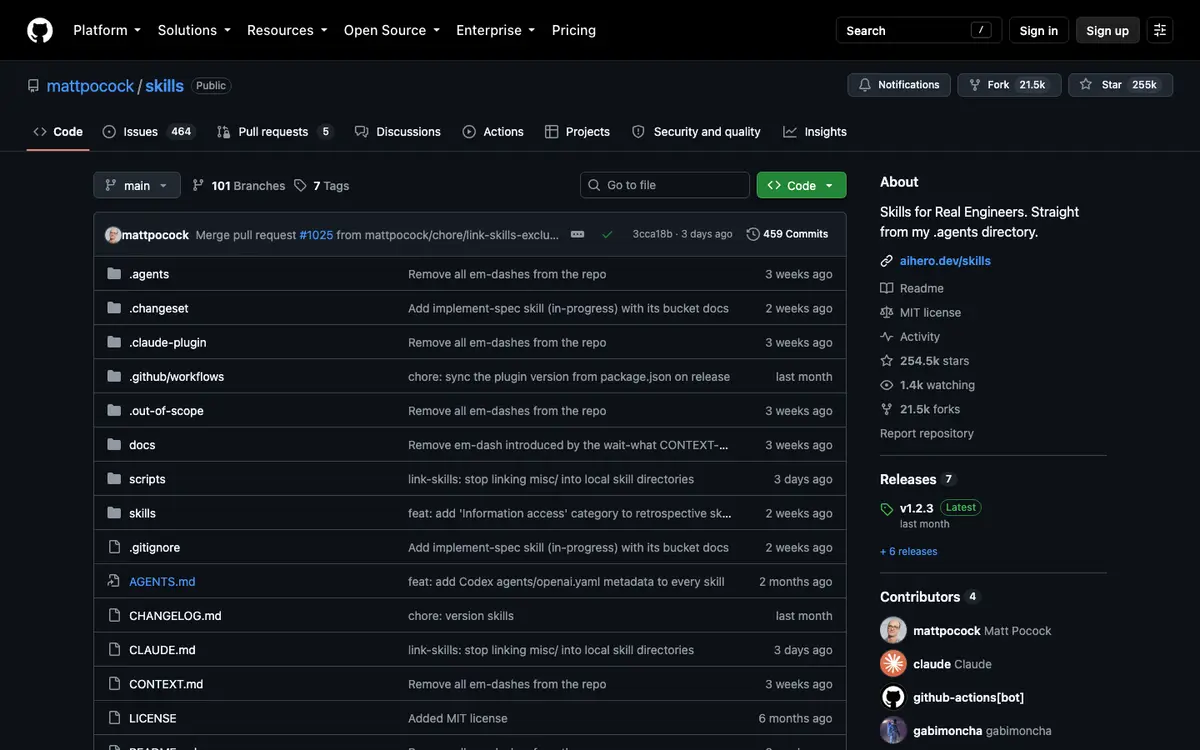The width and height of the screenshot is (1200, 750).
Task: Open the CLAUDE.md file
Action: (162, 650)
